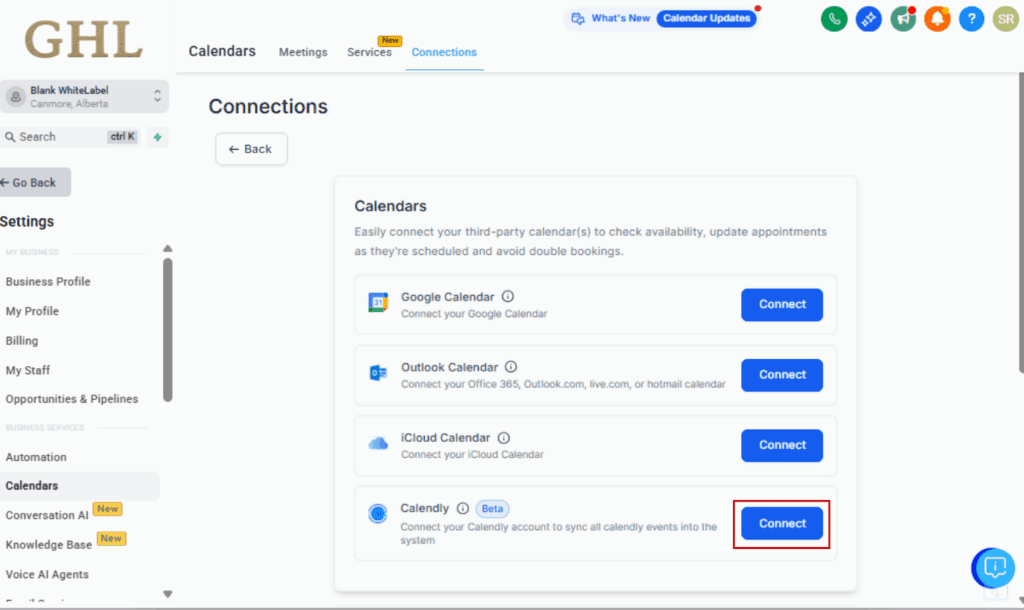Screen dimensions: 1024x610
Task: Click the What's New link
Action: [x=620, y=18]
